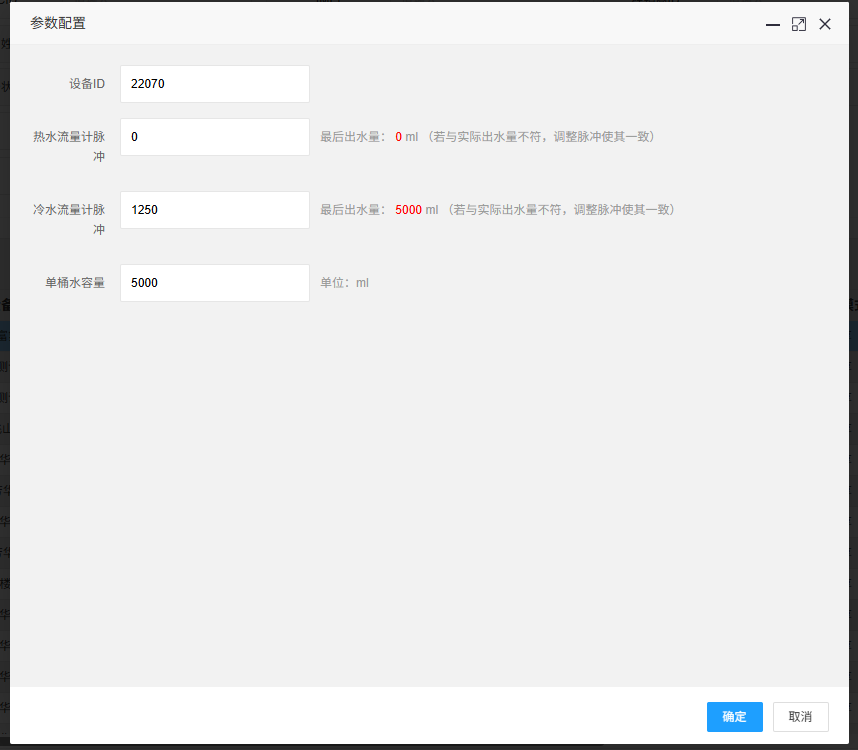Click the 单桶水容量 label

[75, 283]
